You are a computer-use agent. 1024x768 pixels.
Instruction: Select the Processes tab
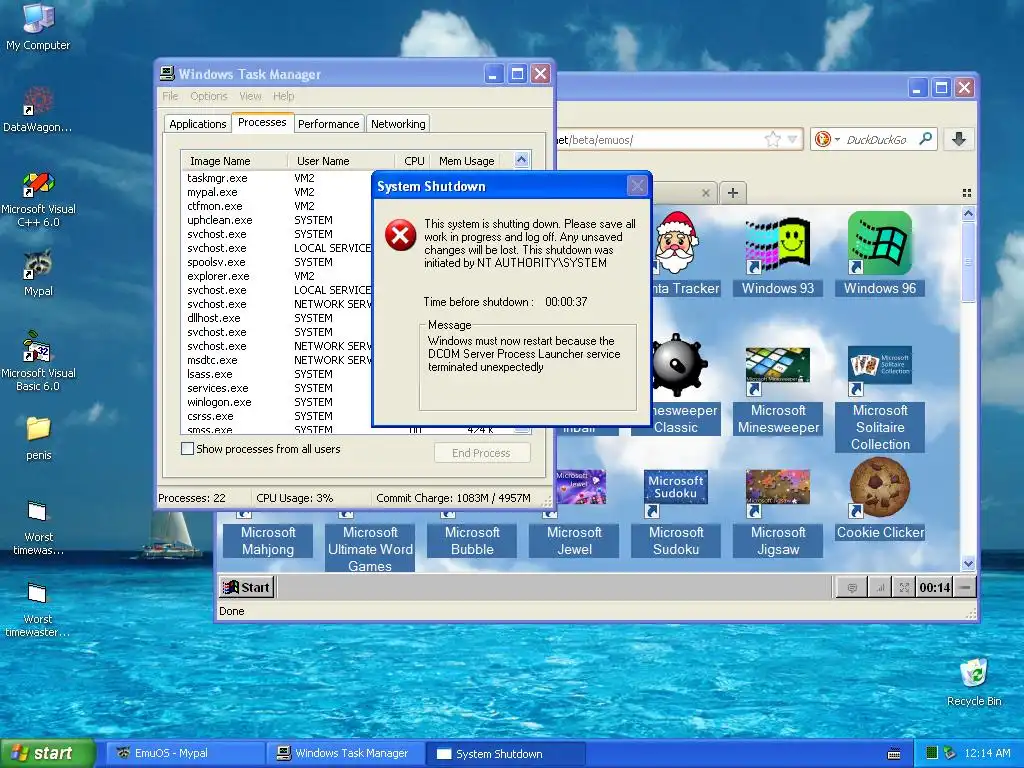coord(262,122)
